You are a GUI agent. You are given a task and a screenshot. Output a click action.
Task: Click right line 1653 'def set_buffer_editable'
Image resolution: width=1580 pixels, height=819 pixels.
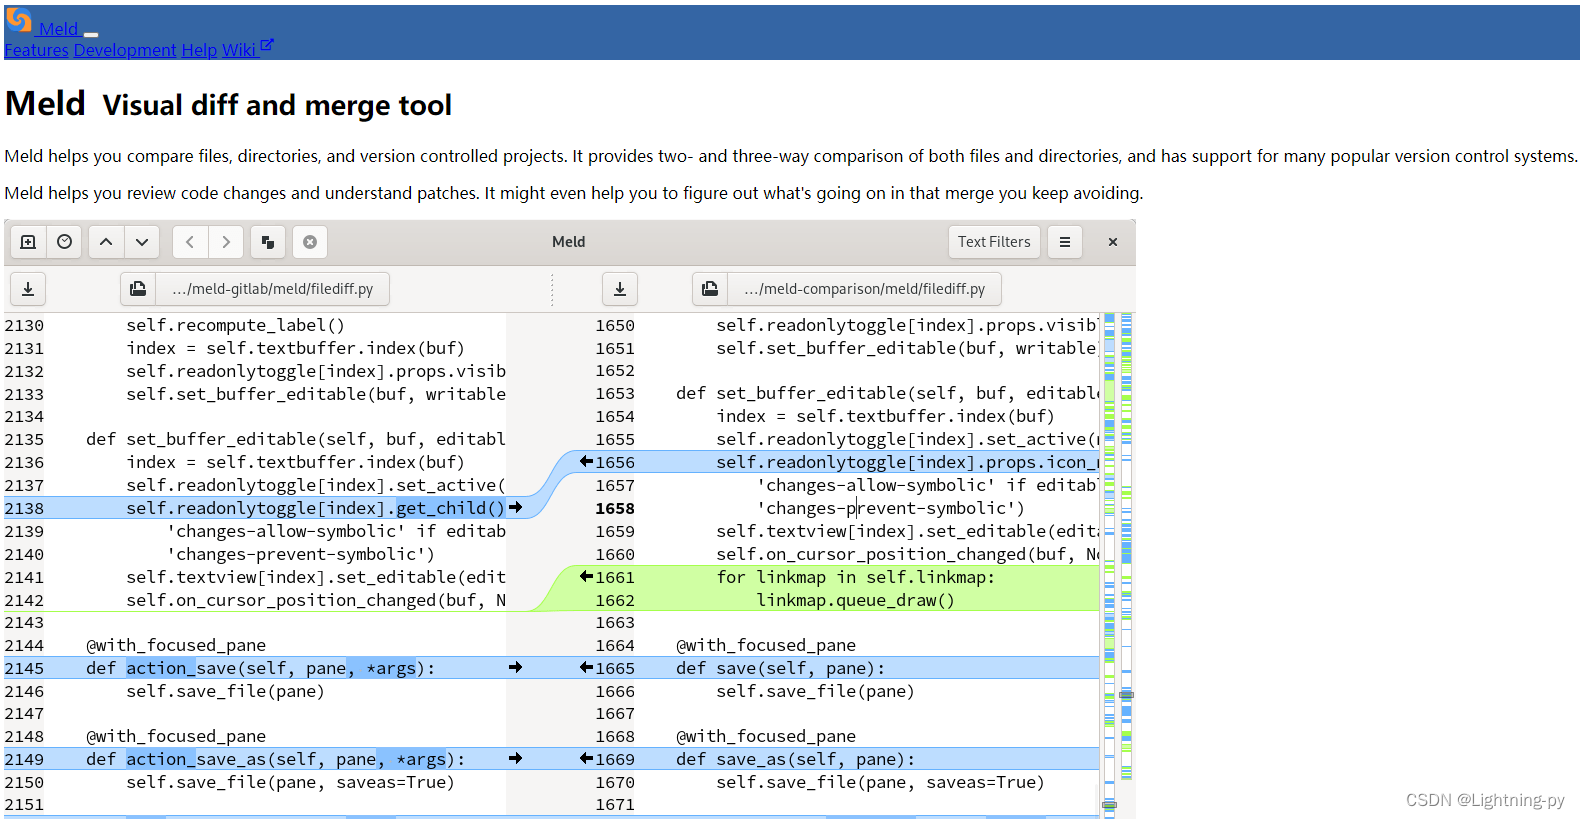[887, 393]
